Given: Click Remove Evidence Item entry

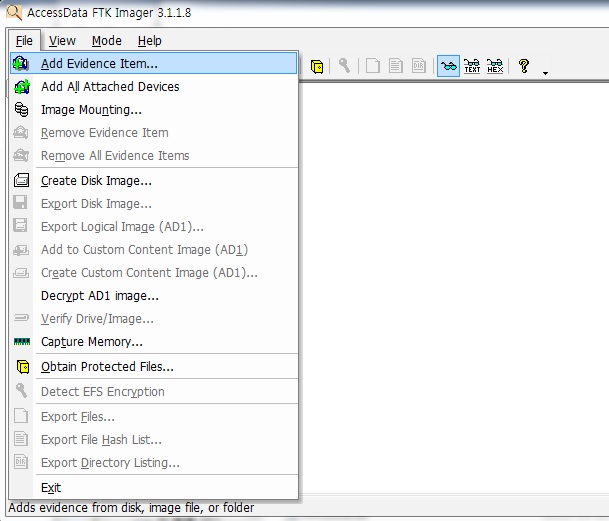Looking at the screenshot, I should click(x=153, y=132).
